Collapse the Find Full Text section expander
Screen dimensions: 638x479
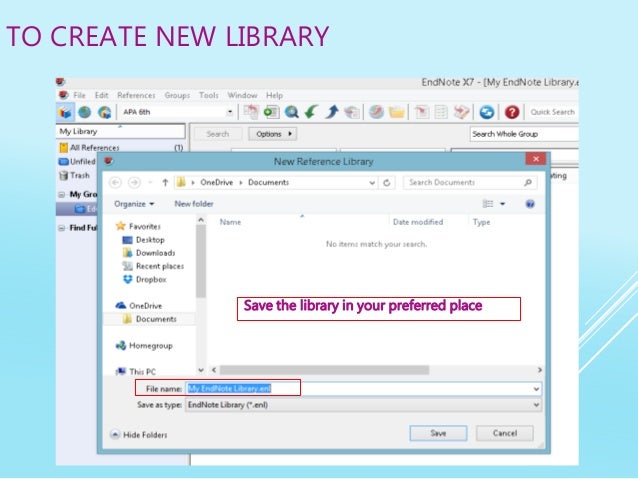61,228
